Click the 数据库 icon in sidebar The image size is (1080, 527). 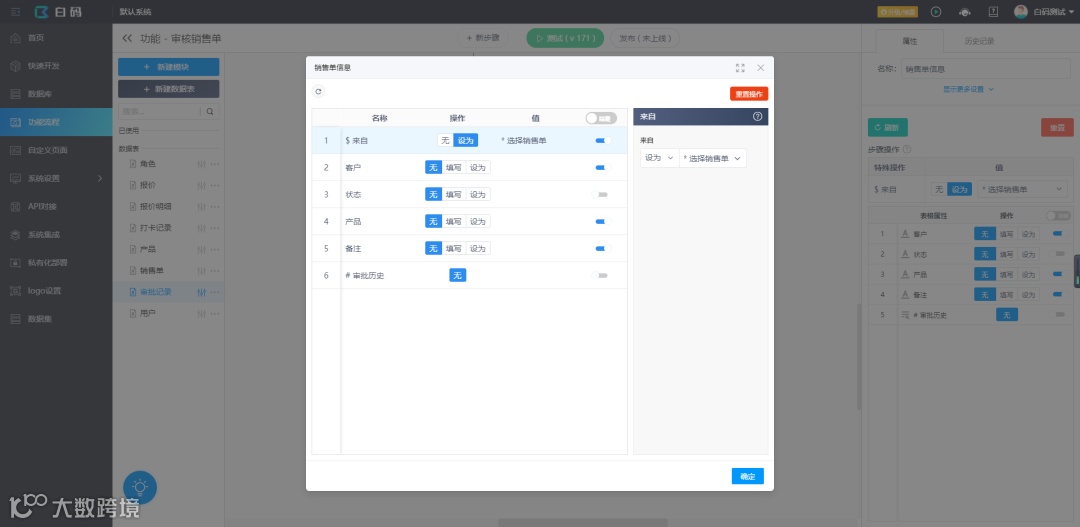(x=15, y=94)
